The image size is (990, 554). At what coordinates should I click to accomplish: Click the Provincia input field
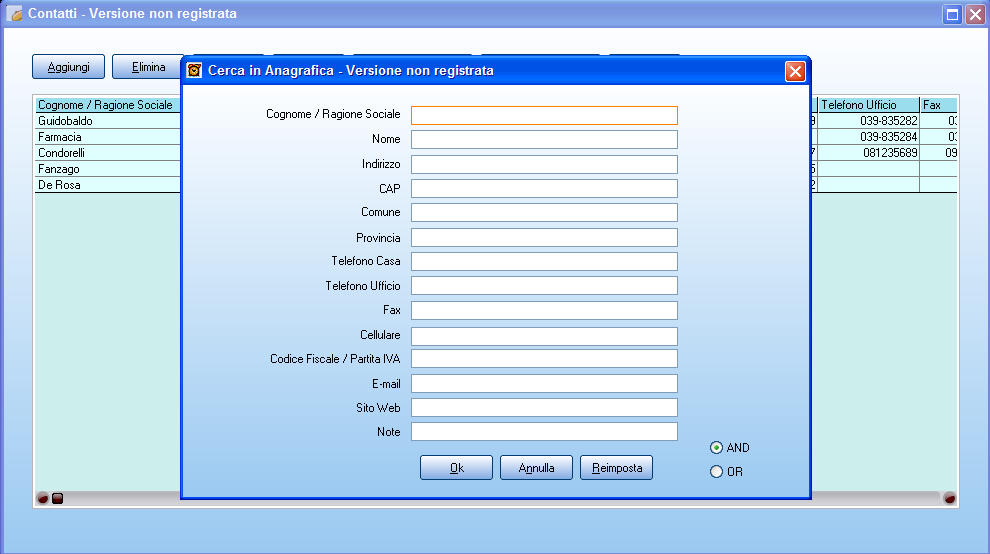tap(544, 238)
